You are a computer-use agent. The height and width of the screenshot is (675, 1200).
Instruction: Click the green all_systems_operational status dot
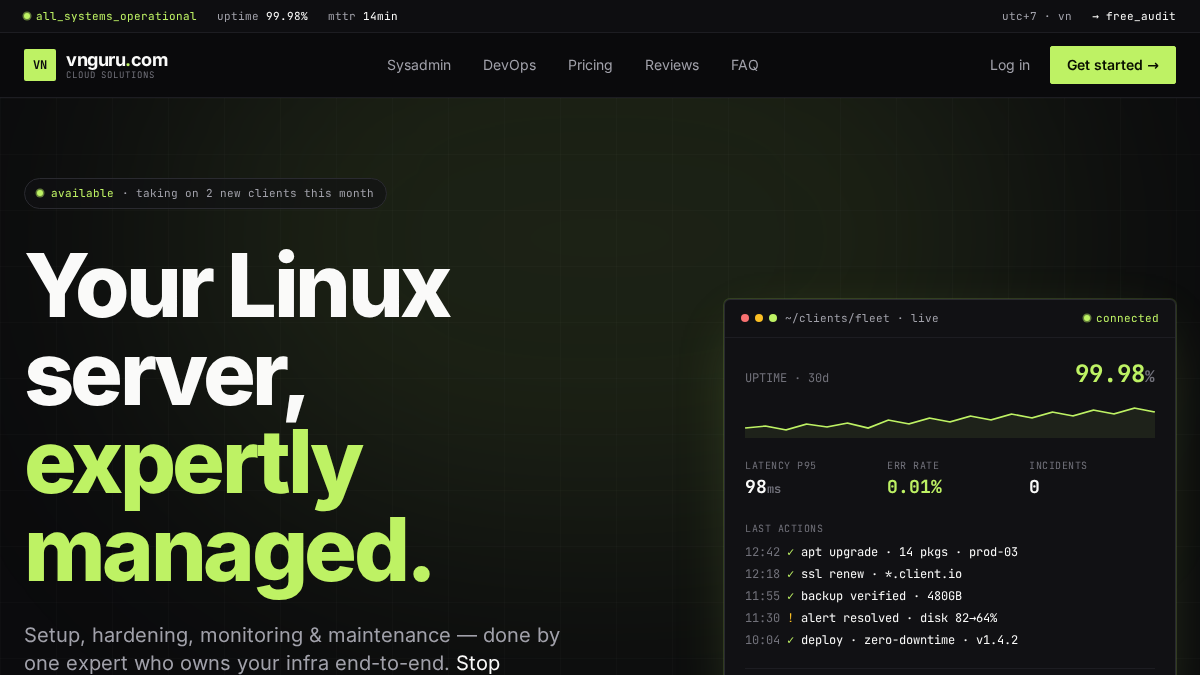27,16
